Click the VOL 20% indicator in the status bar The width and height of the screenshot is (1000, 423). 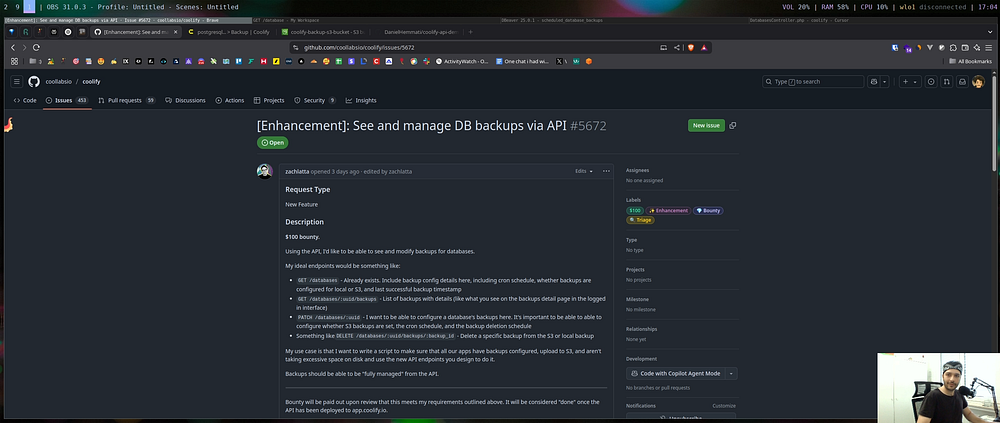click(796, 7)
